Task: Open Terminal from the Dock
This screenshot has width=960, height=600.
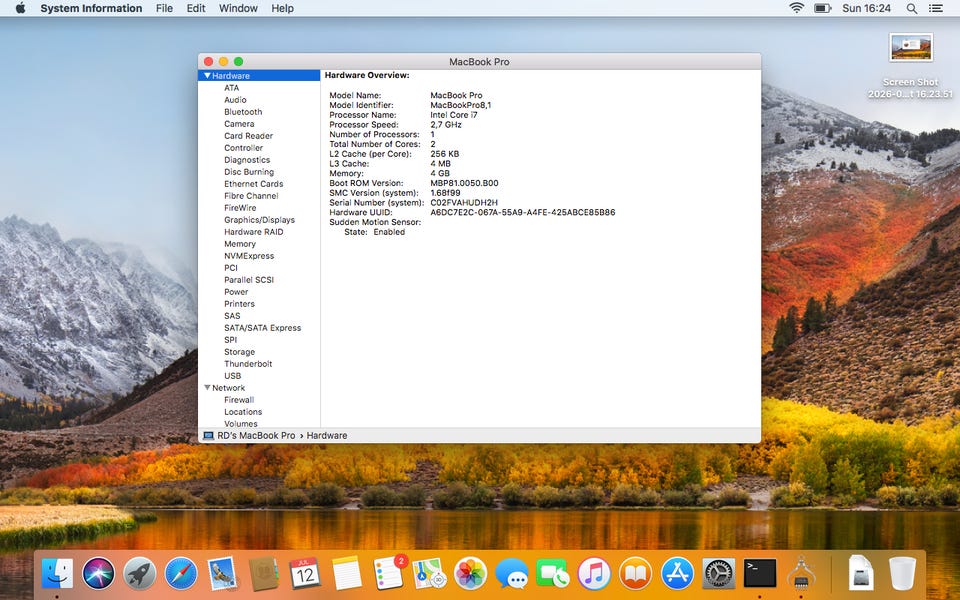Action: click(x=760, y=574)
